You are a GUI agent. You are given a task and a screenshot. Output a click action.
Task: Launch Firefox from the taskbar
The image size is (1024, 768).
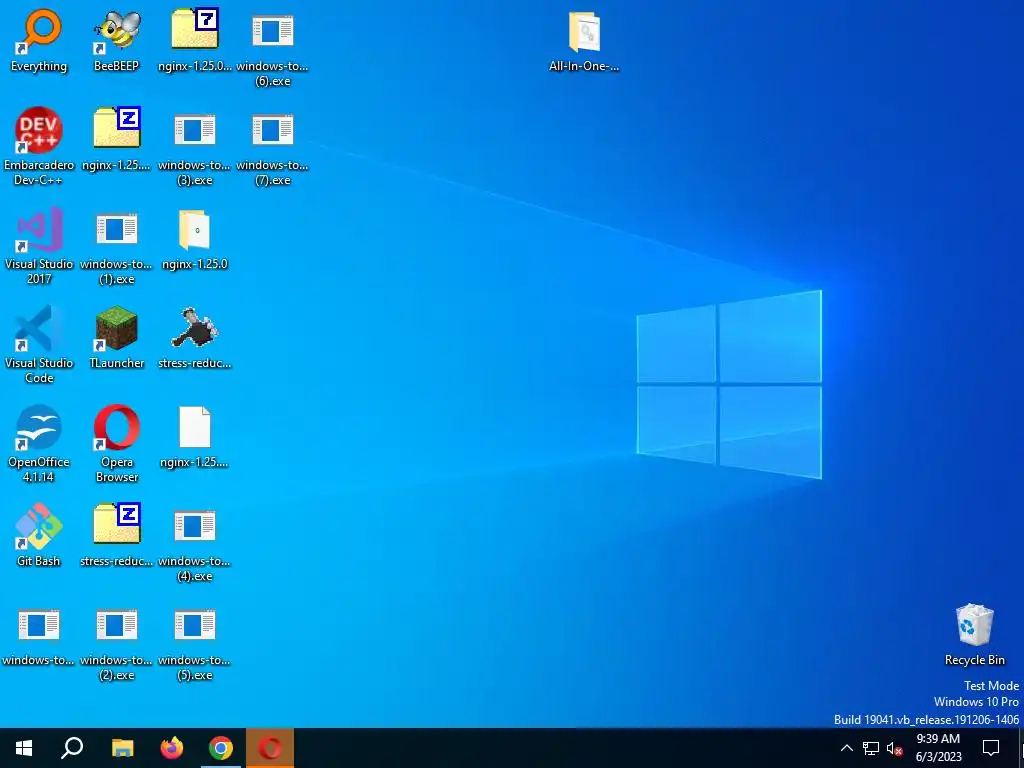pos(172,748)
